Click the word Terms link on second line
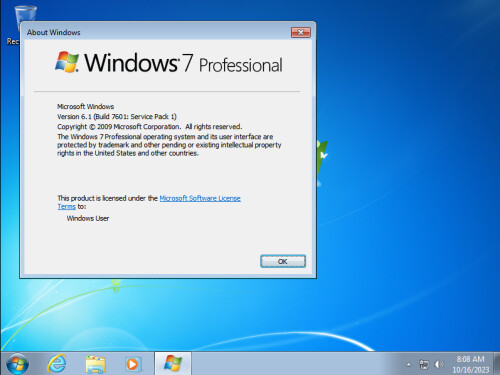This screenshot has height=375, width=500. click(x=66, y=207)
